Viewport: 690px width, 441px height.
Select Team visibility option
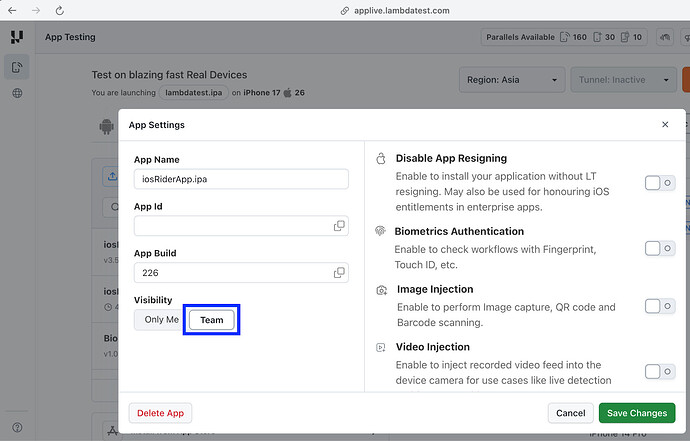tap(212, 320)
